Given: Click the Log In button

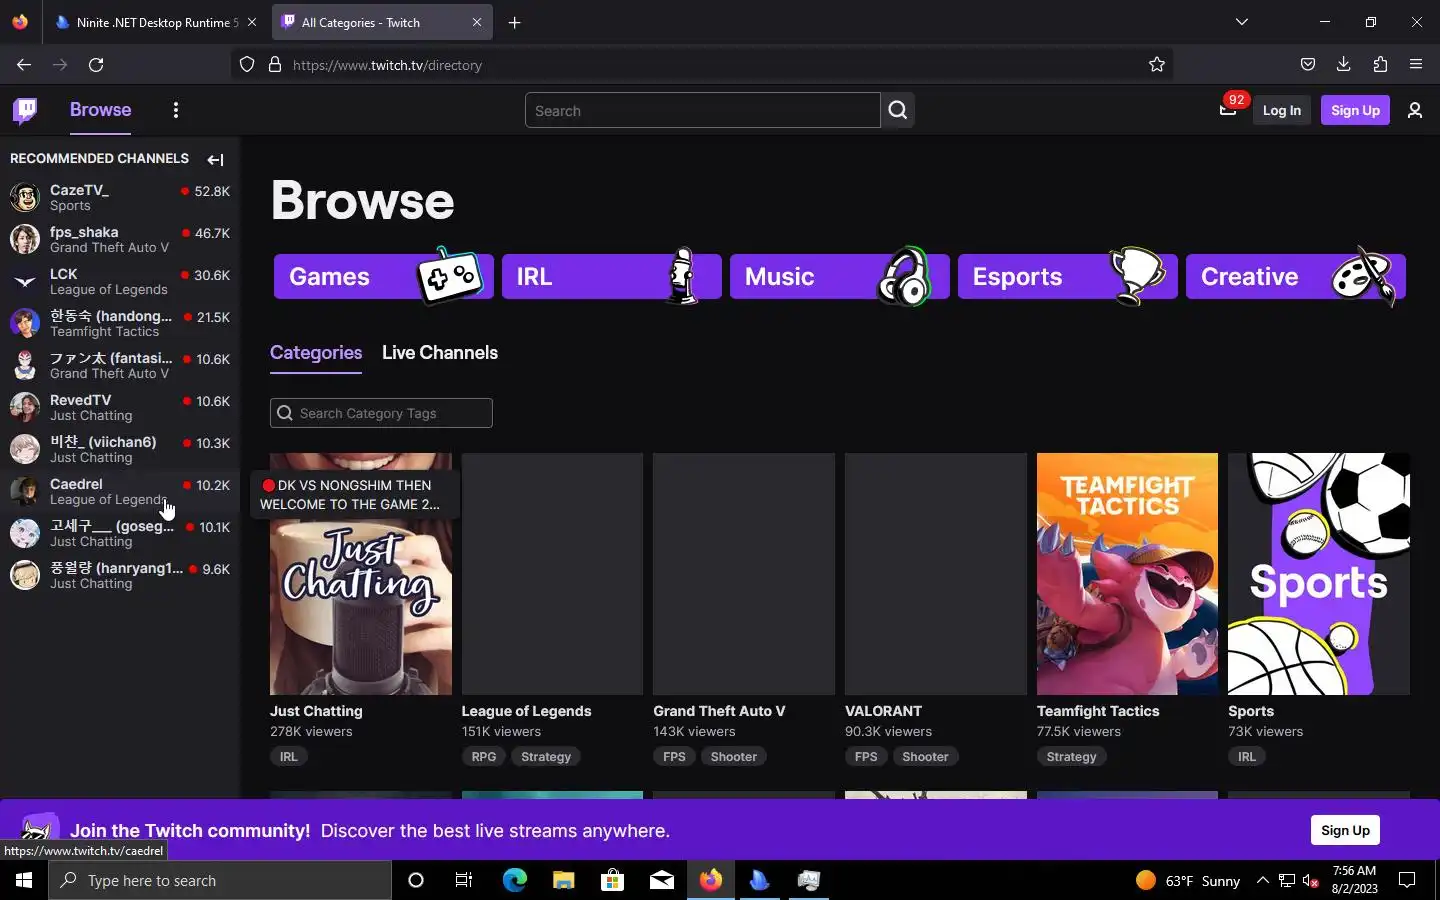Looking at the screenshot, I should click(x=1282, y=110).
